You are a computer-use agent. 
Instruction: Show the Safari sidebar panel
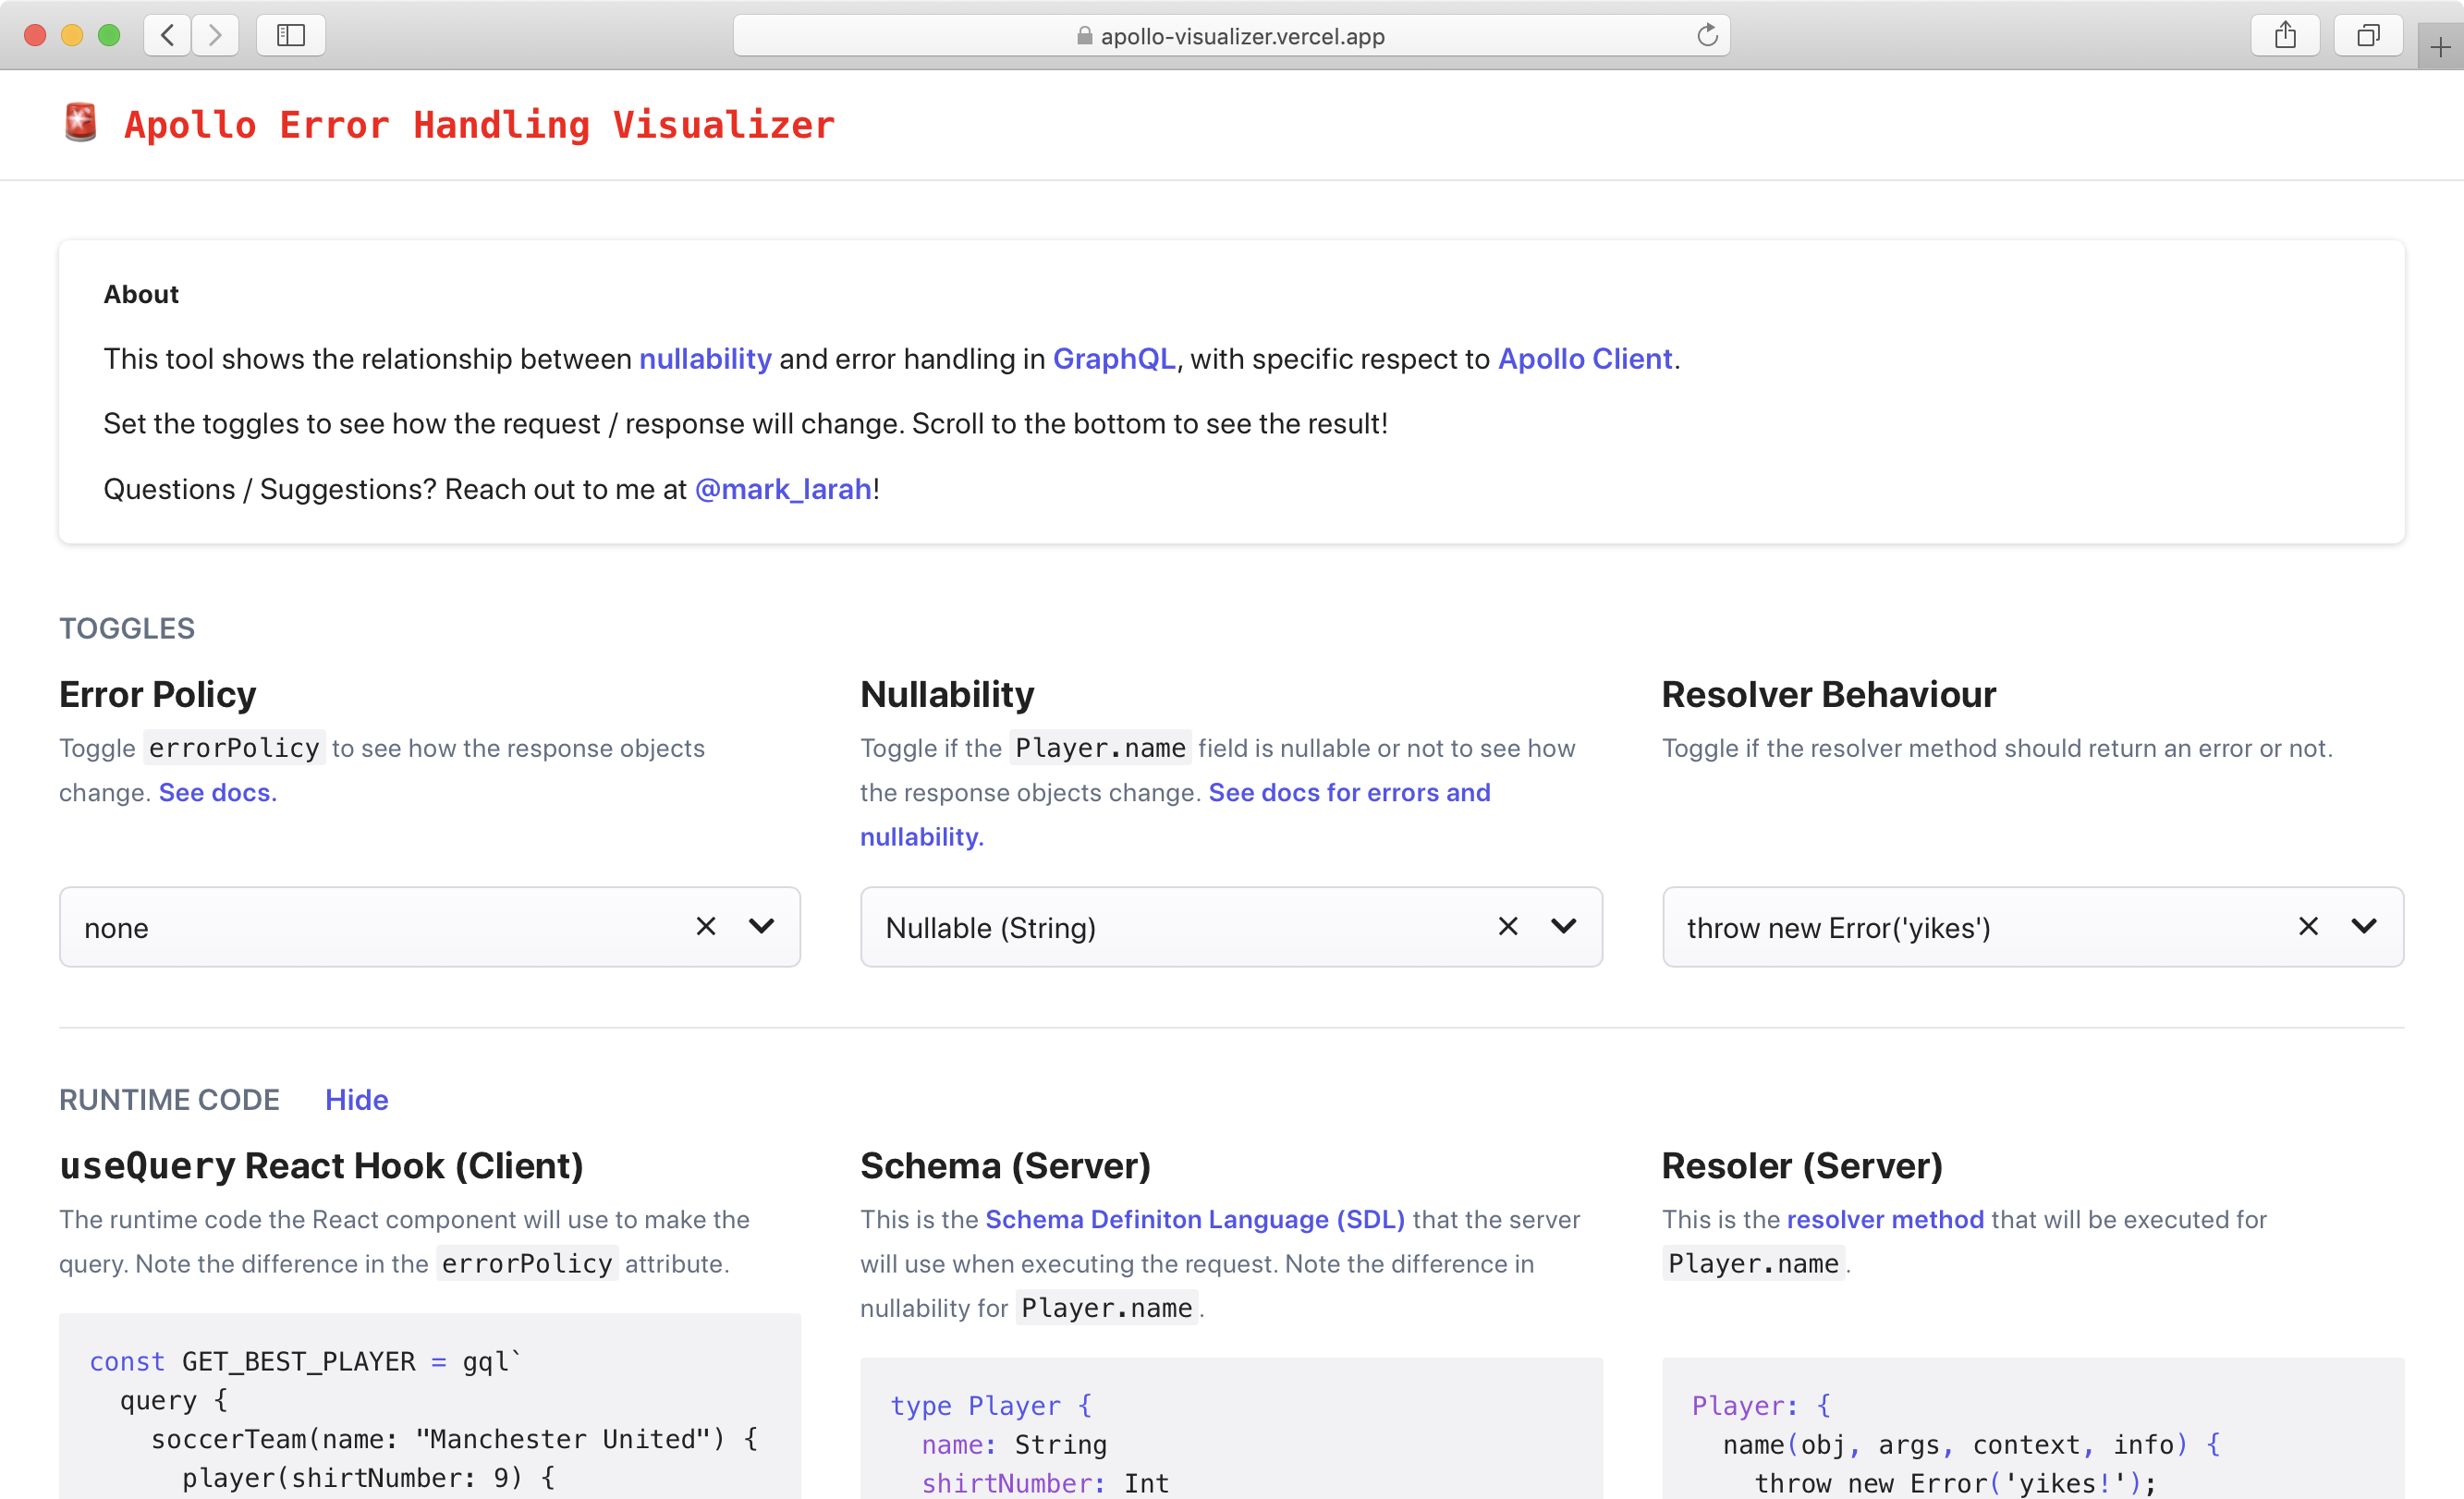(x=290, y=36)
